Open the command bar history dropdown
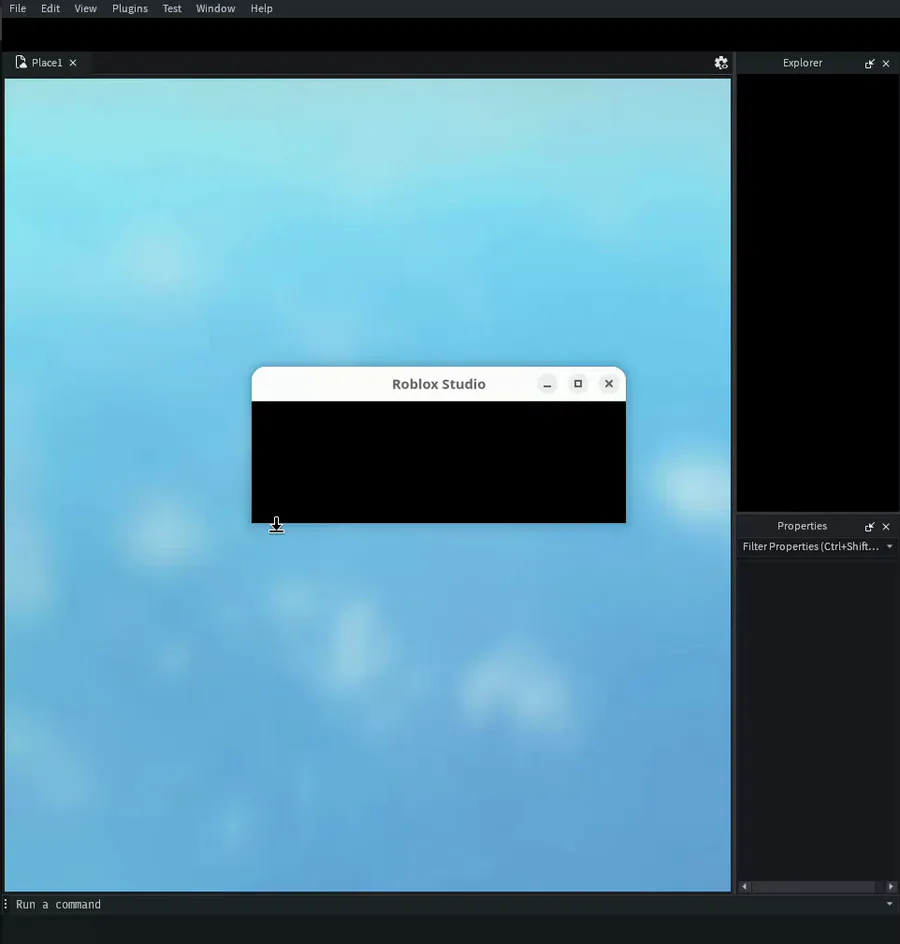This screenshot has height=944, width=900. (x=890, y=904)
